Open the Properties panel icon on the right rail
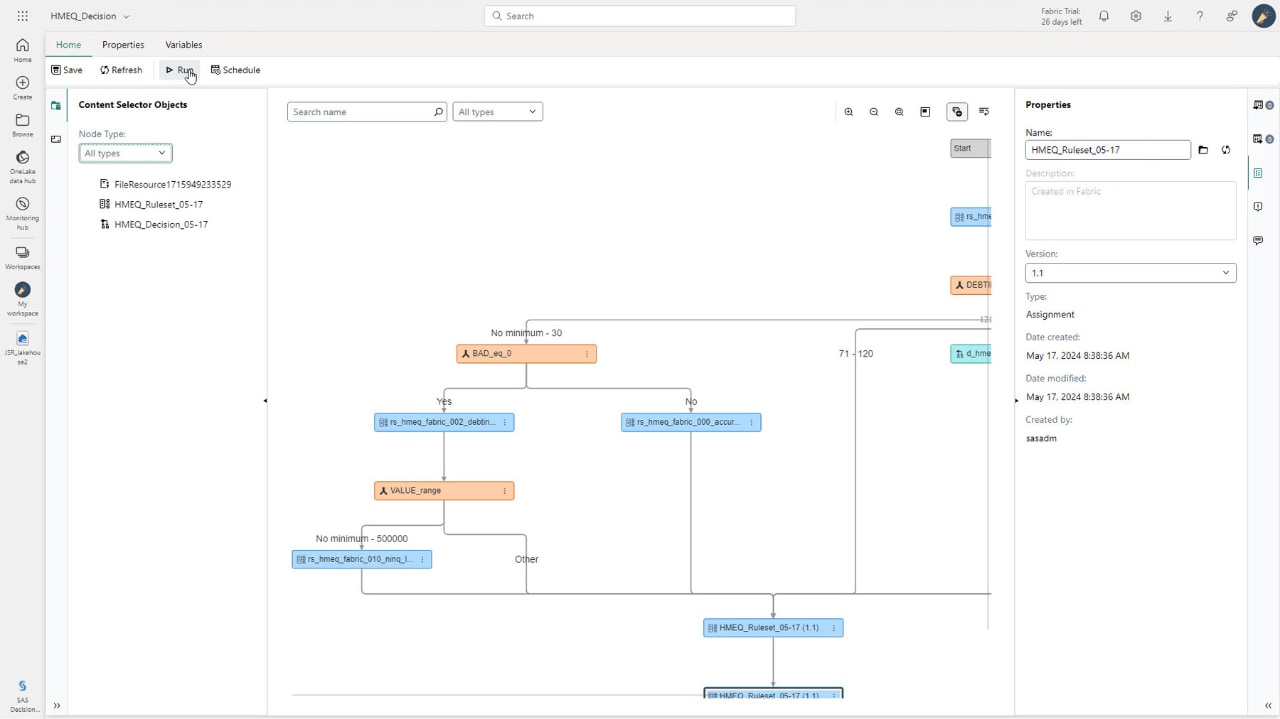 [x=1259, y=173]
